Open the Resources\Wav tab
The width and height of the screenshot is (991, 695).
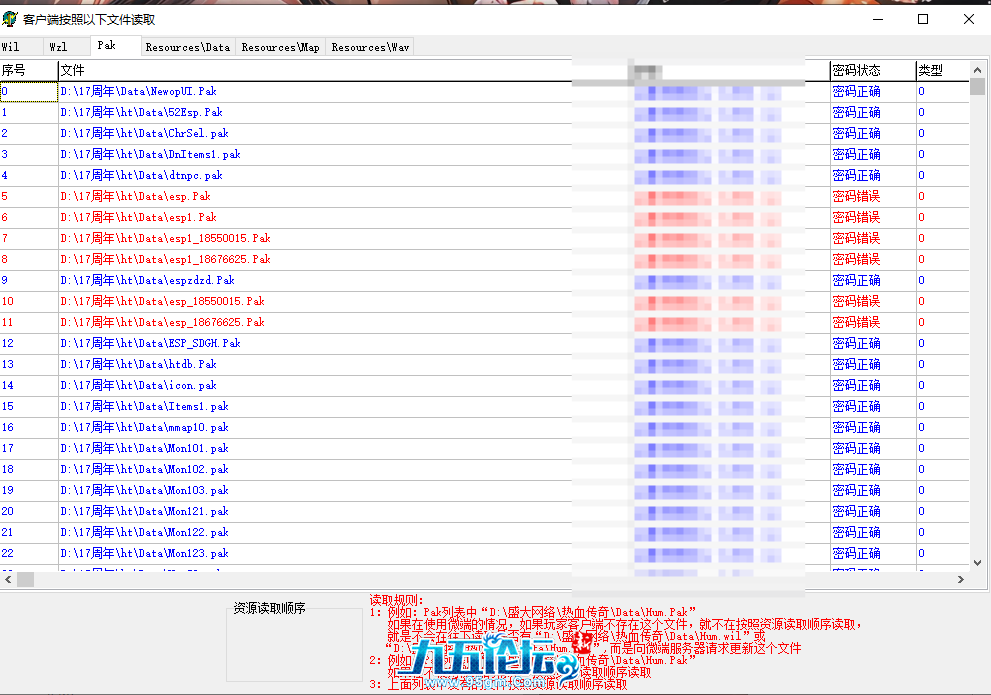[370, 47]
